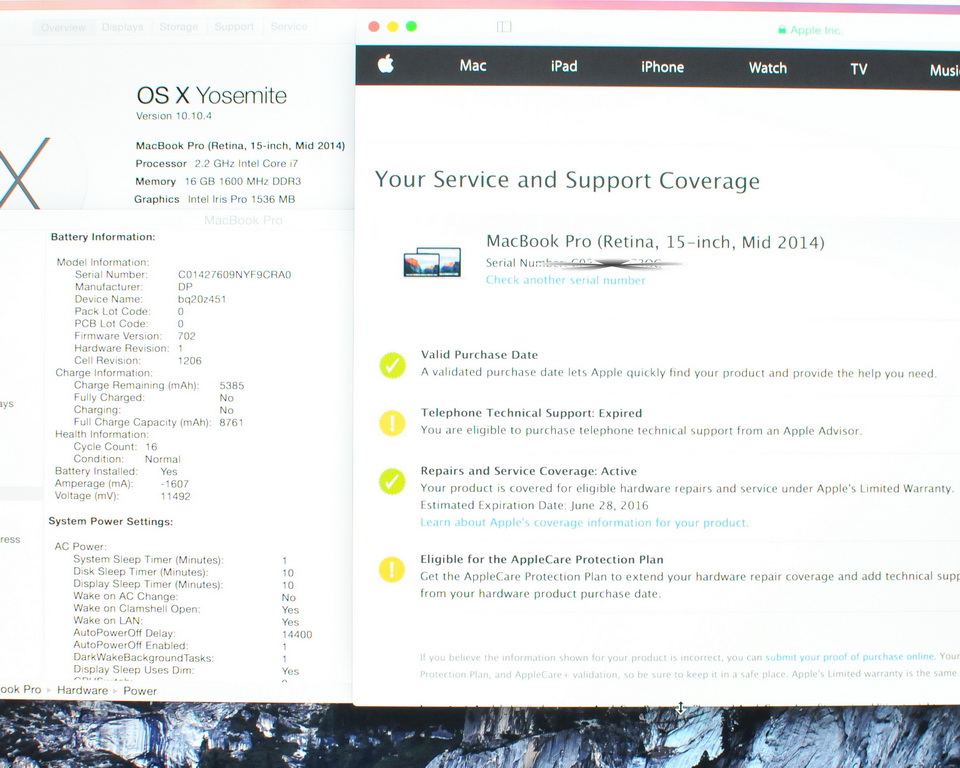Click the yellow alert beside AppleCare Protection Plan
The height and width of the screenshot is (768, 960).
[x=392, y=569]
